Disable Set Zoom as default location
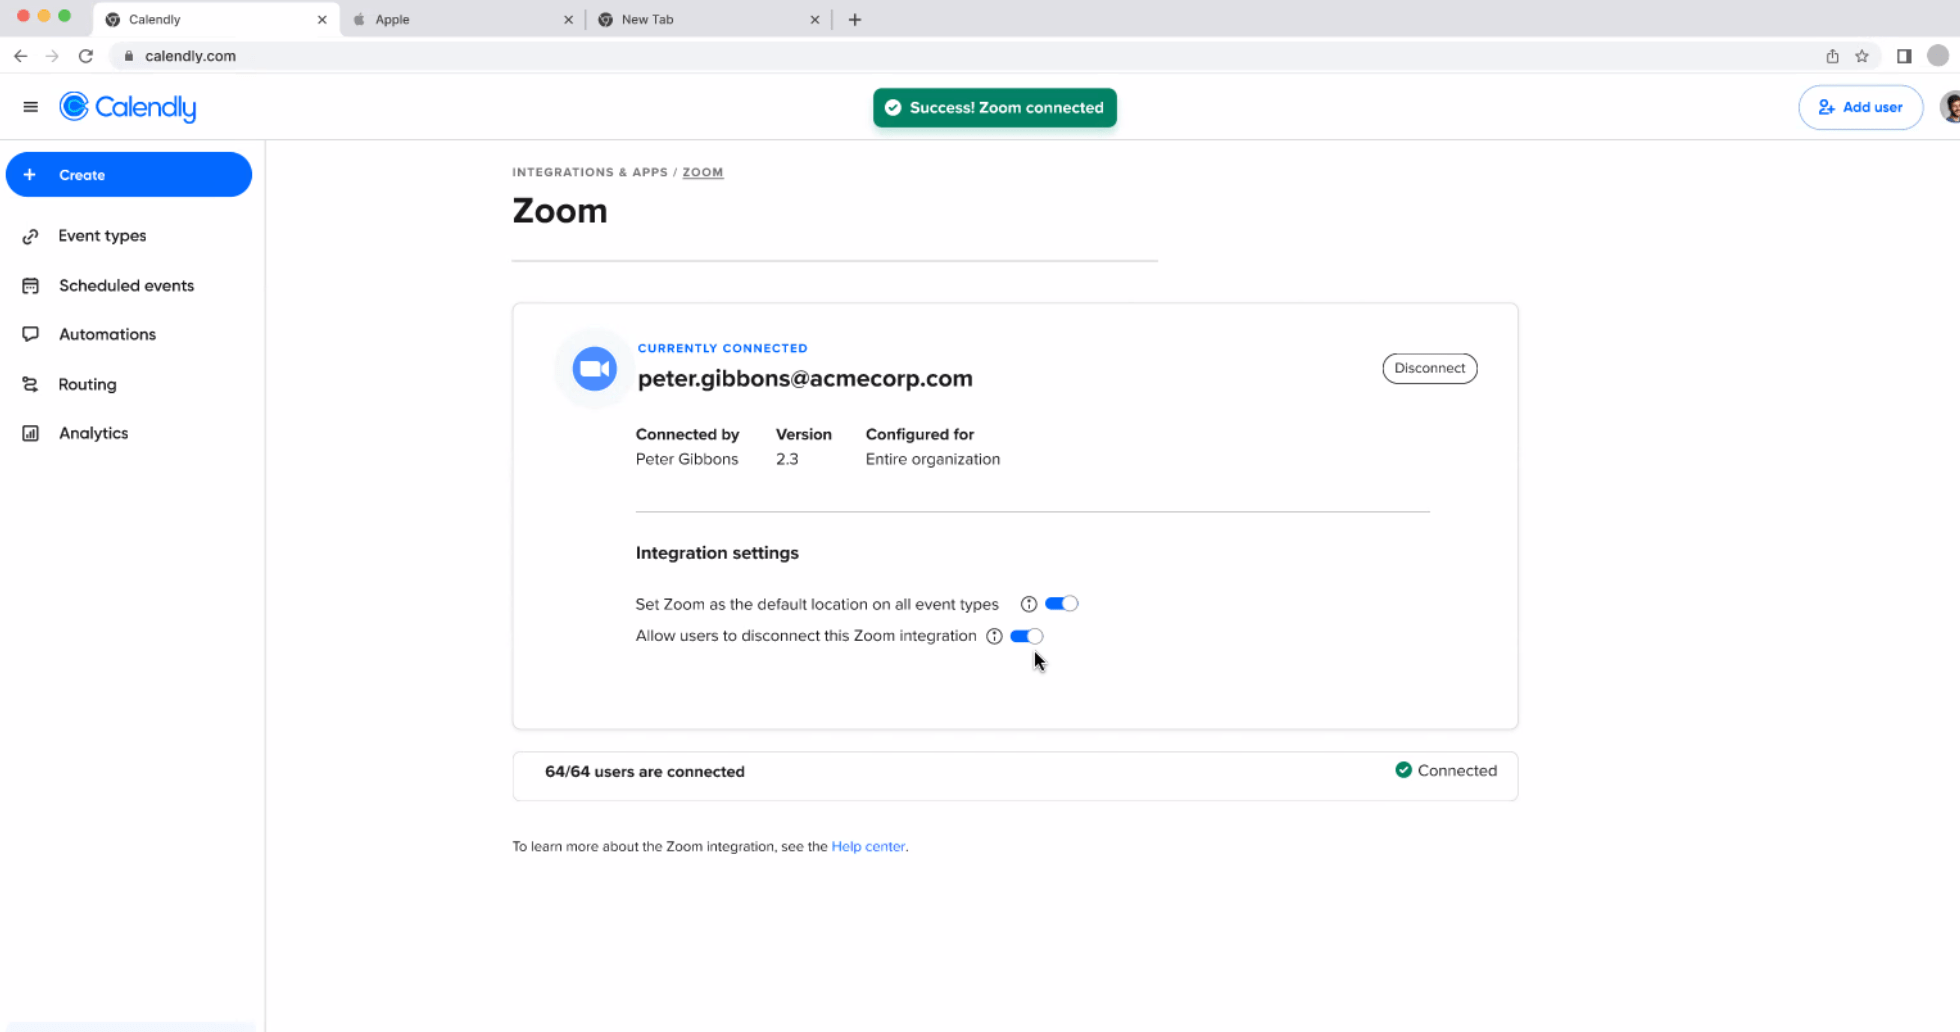The image size is (1960, 1032). (x=1062, y=603)
